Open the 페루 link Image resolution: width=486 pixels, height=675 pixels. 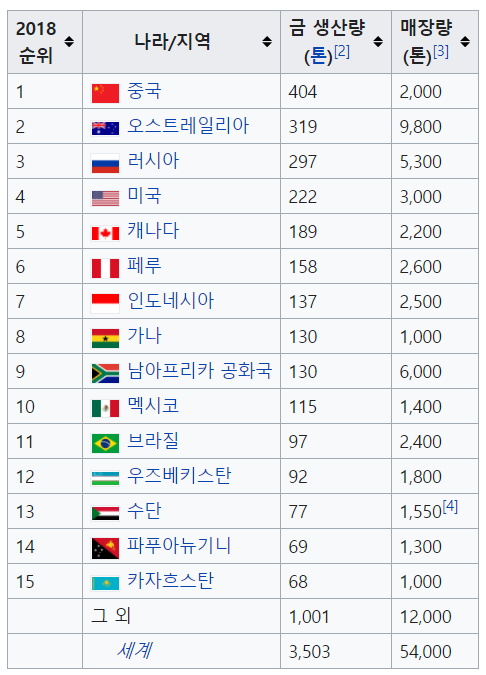pos(144,266)
